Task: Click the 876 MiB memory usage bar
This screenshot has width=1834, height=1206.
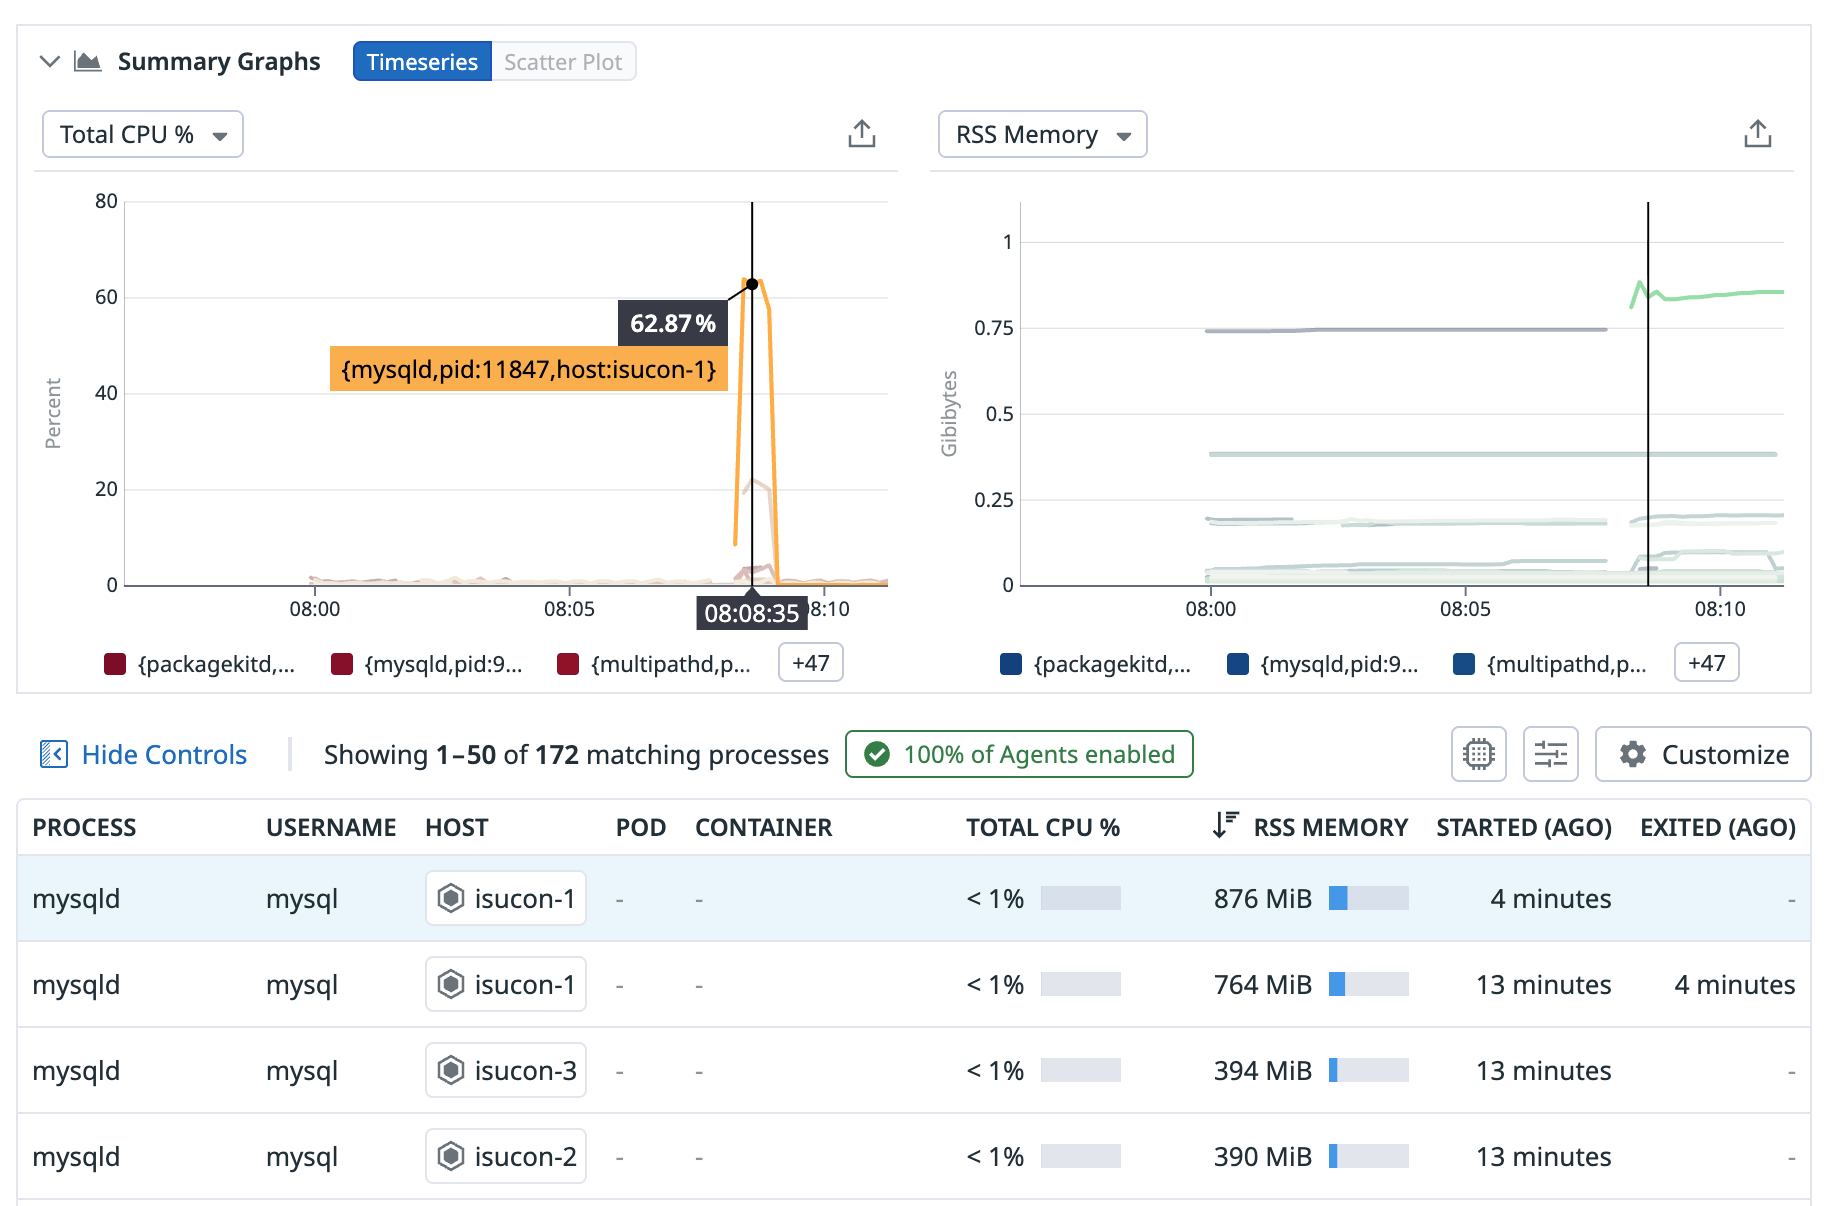Action: 1369,898
